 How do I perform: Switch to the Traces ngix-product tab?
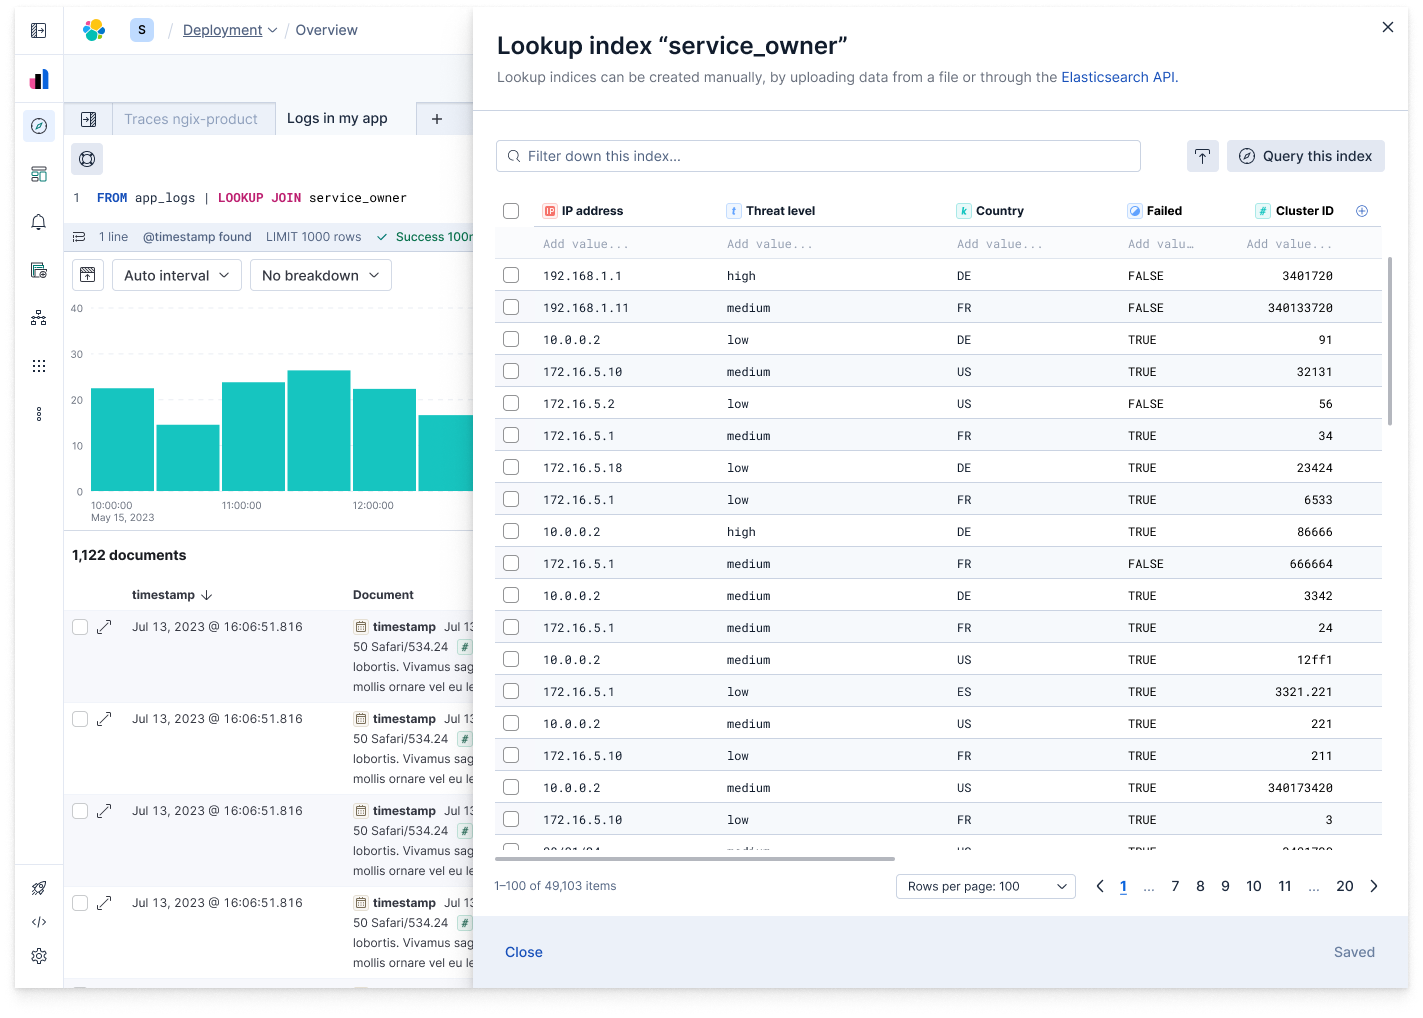[193, 118]
